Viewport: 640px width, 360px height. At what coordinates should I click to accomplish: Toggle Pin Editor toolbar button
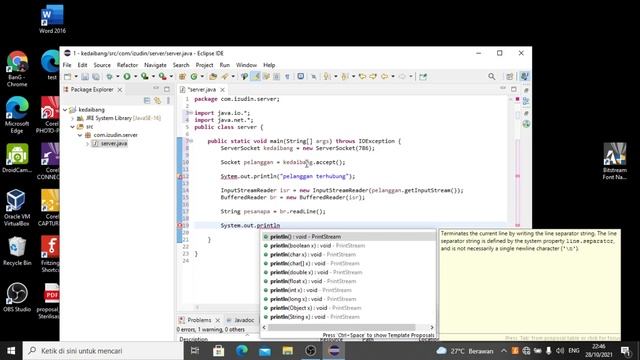click(423, 76)
